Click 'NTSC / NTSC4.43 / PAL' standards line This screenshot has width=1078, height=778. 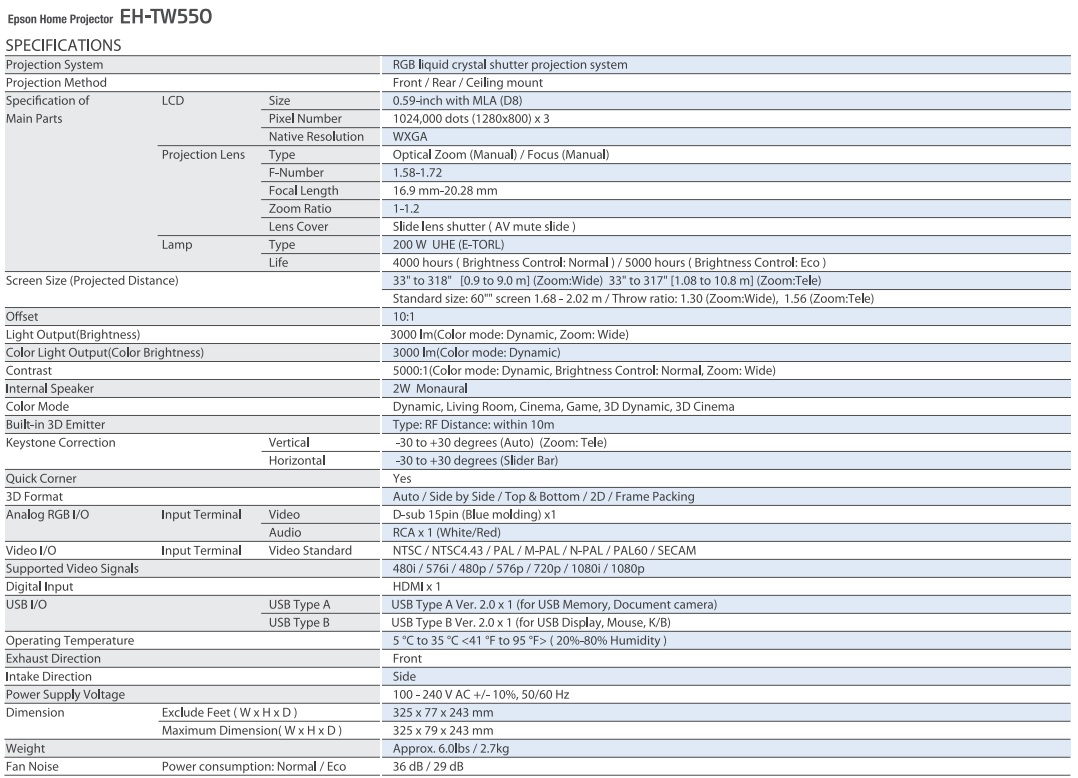pos(544,551)
